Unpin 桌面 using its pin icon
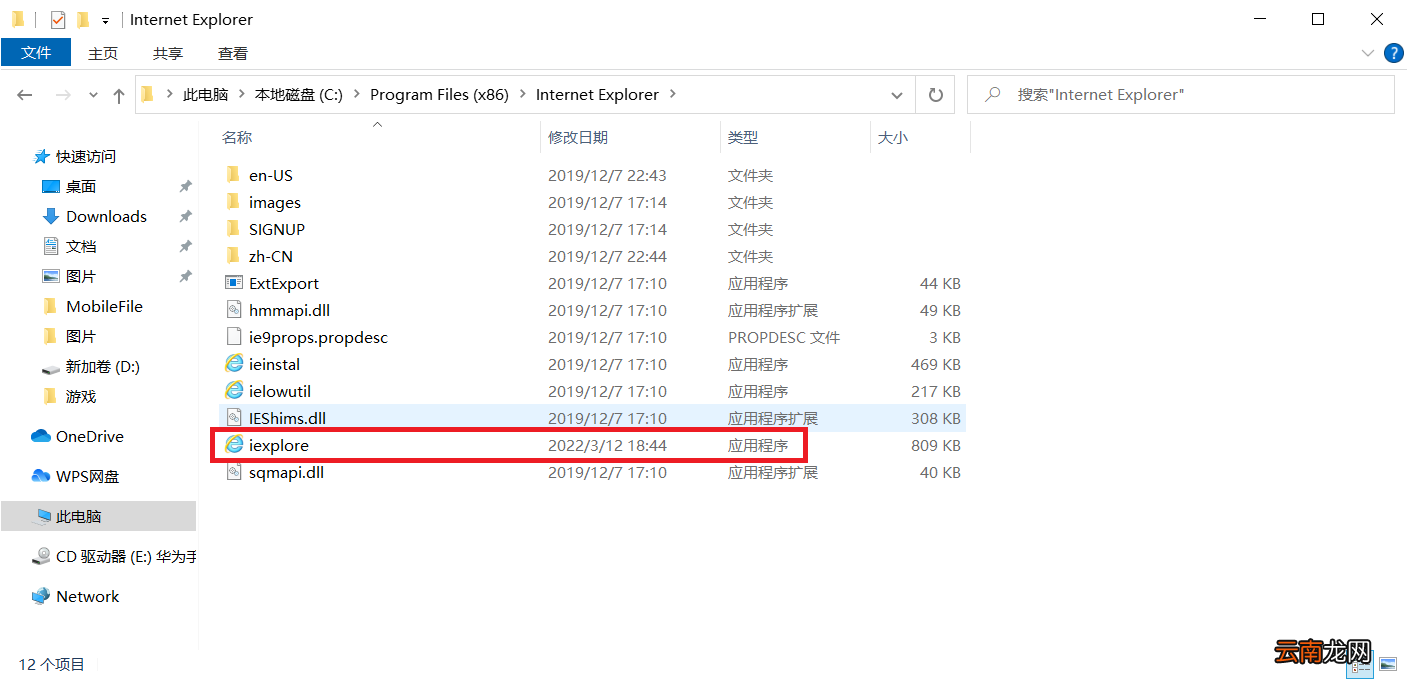 [x=185, y=186]
